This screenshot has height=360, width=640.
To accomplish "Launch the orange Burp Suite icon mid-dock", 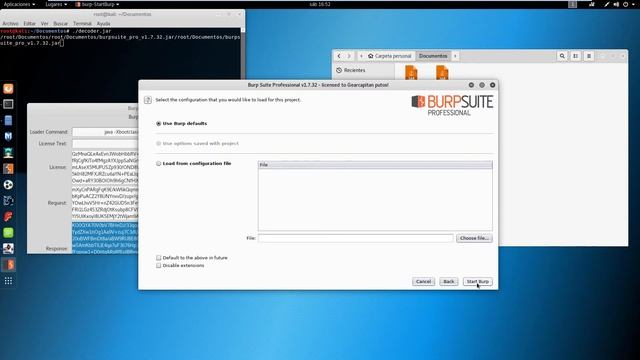I will click(8, 169).
